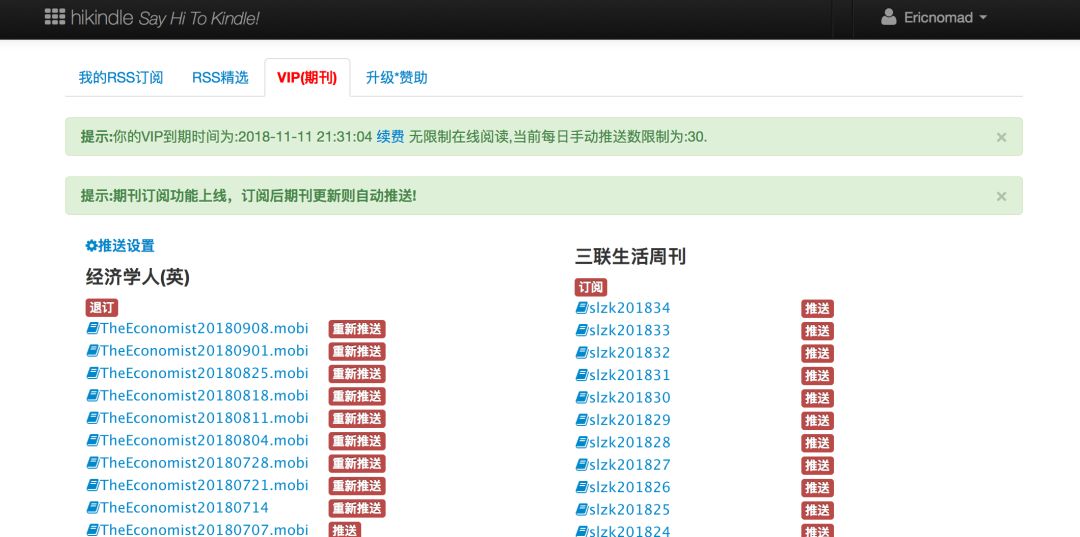Click 重新推送 for TheEconomist20180804.mobi
Viewport: 1080px width, 537px height.
tap(357, 441)
